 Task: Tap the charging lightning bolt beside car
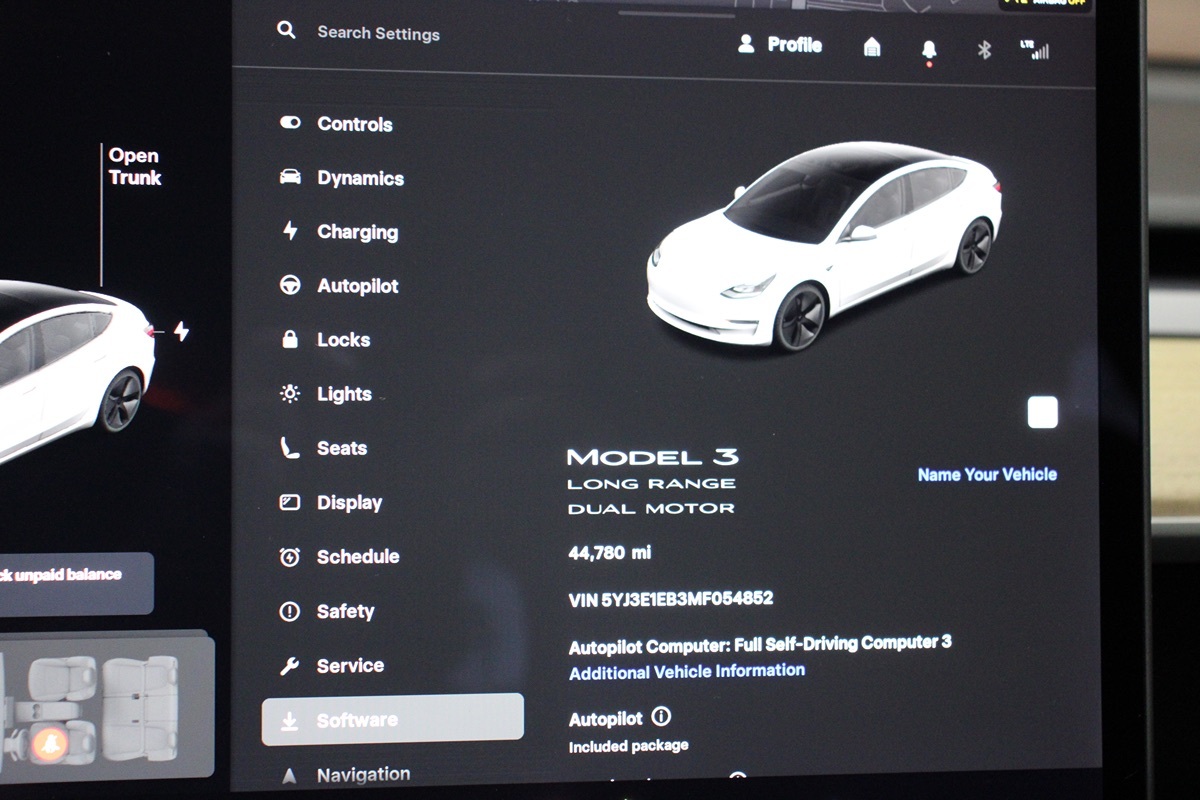[181, 331]
